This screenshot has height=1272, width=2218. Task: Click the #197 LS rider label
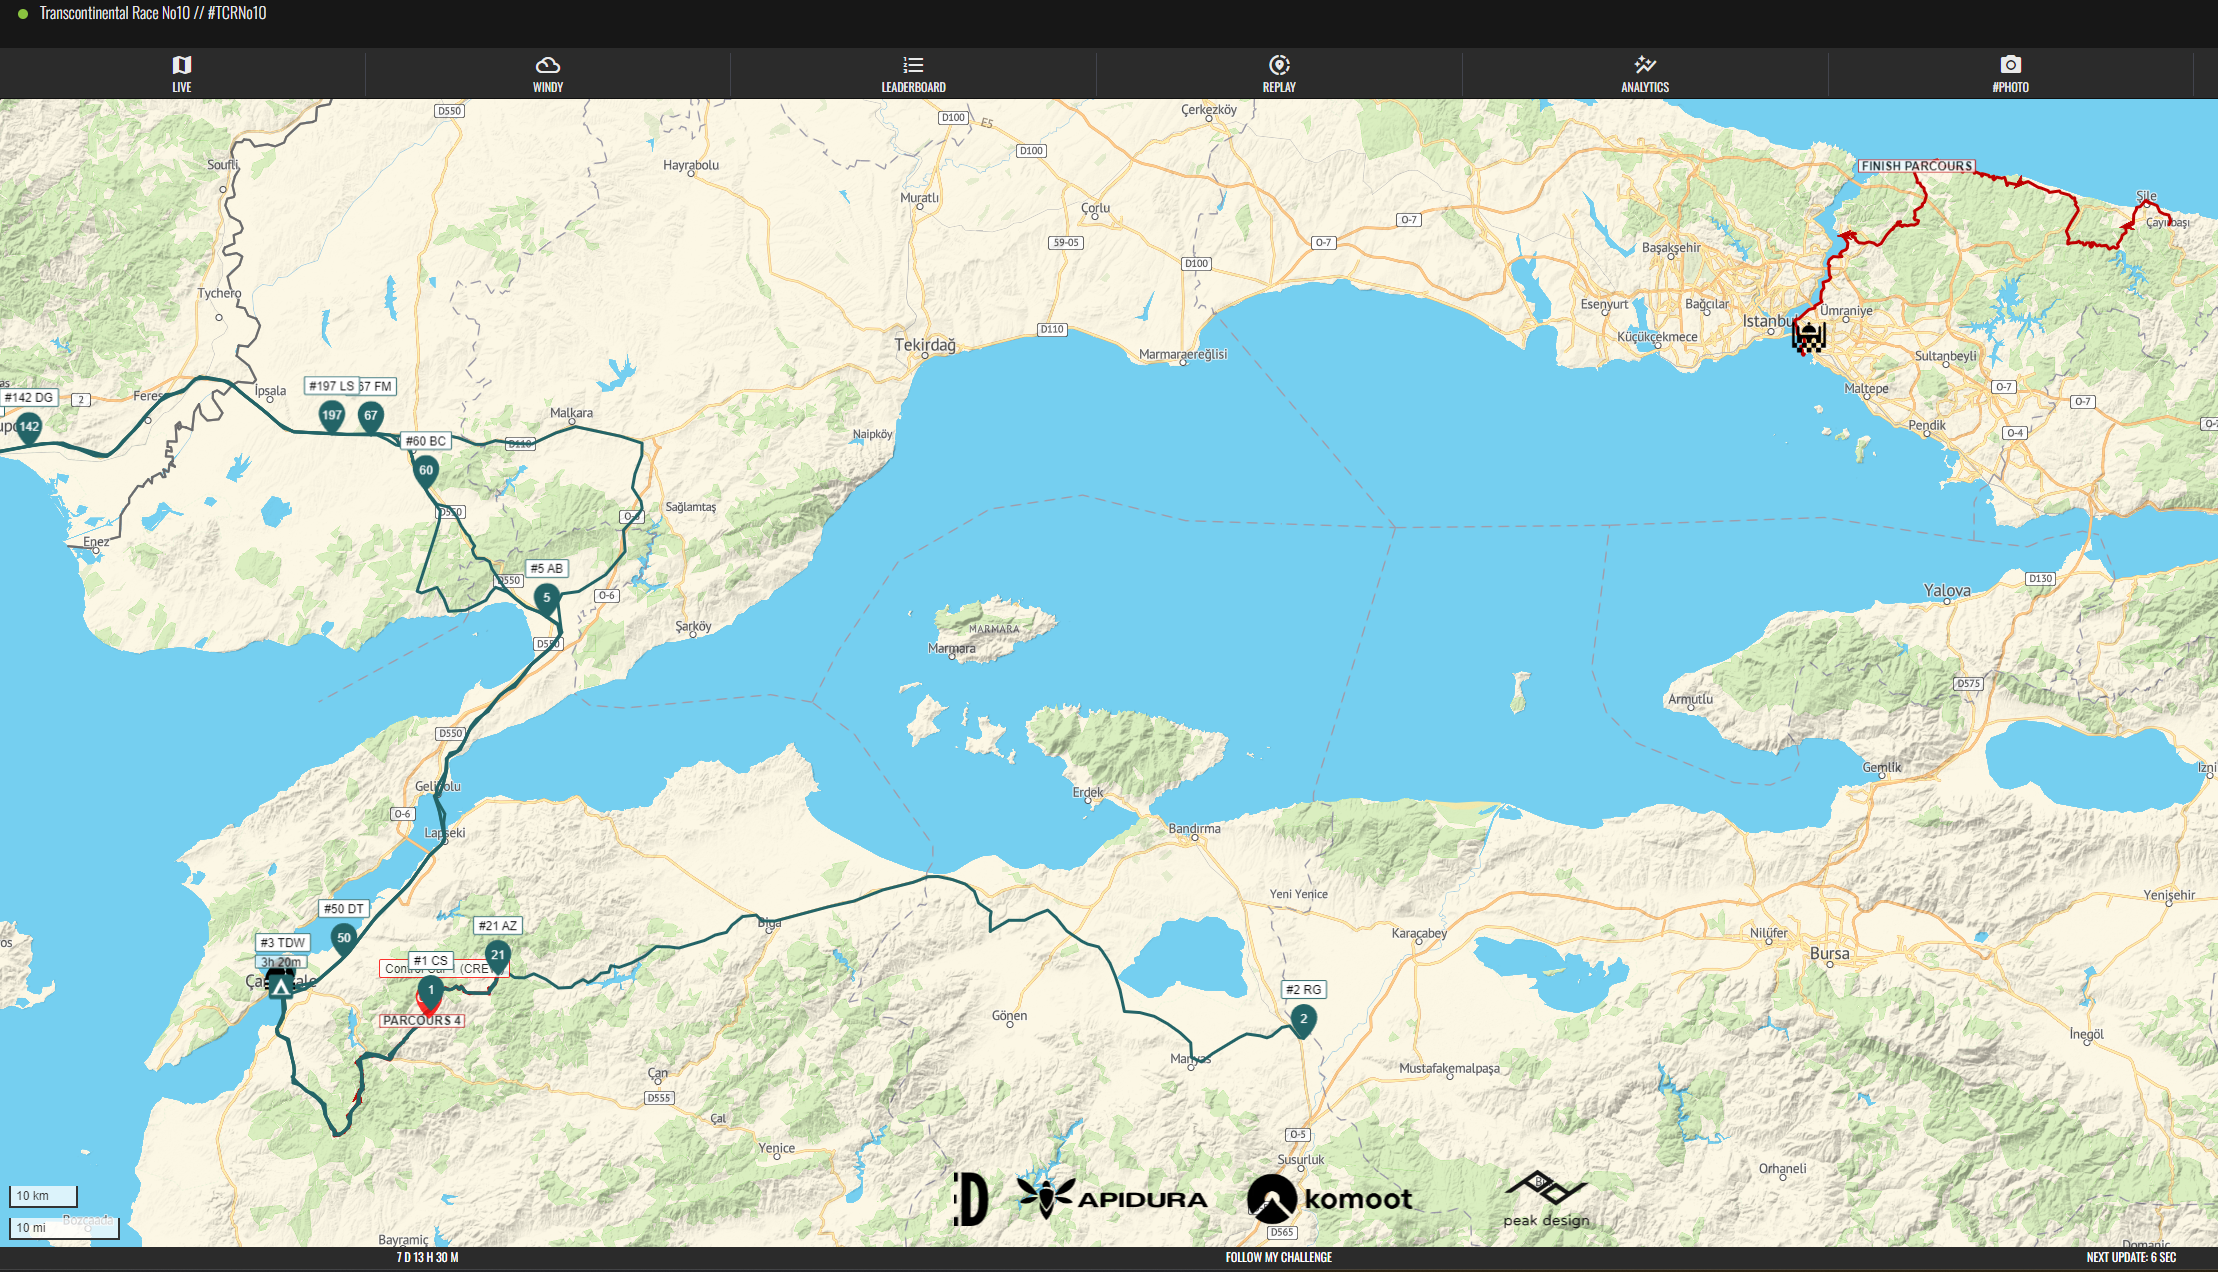coord(331,386)
